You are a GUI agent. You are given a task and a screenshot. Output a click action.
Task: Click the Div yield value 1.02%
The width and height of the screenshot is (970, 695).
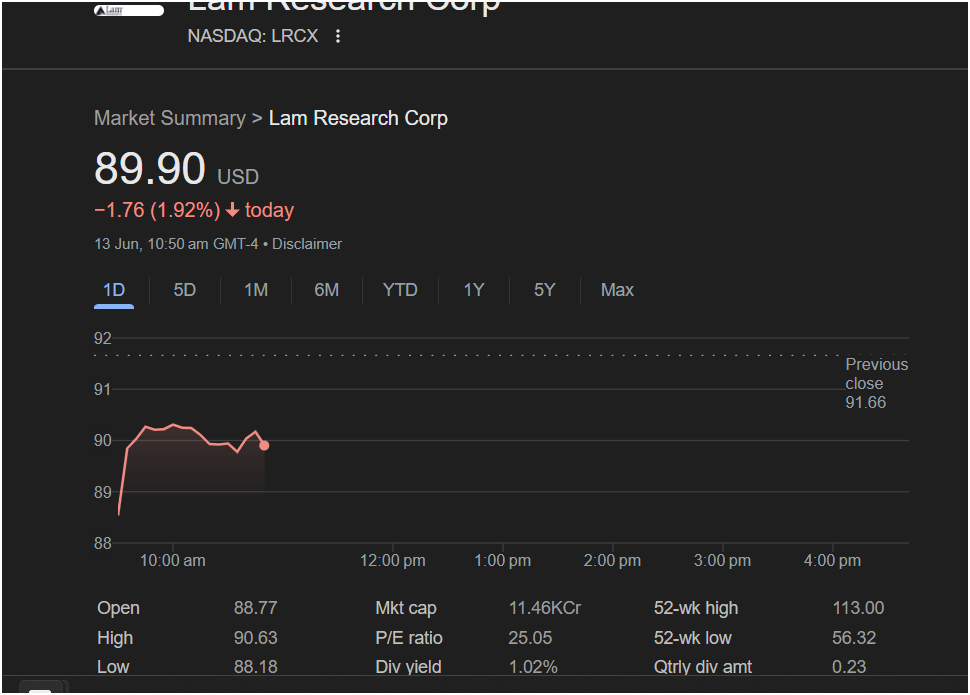[533, 667]
